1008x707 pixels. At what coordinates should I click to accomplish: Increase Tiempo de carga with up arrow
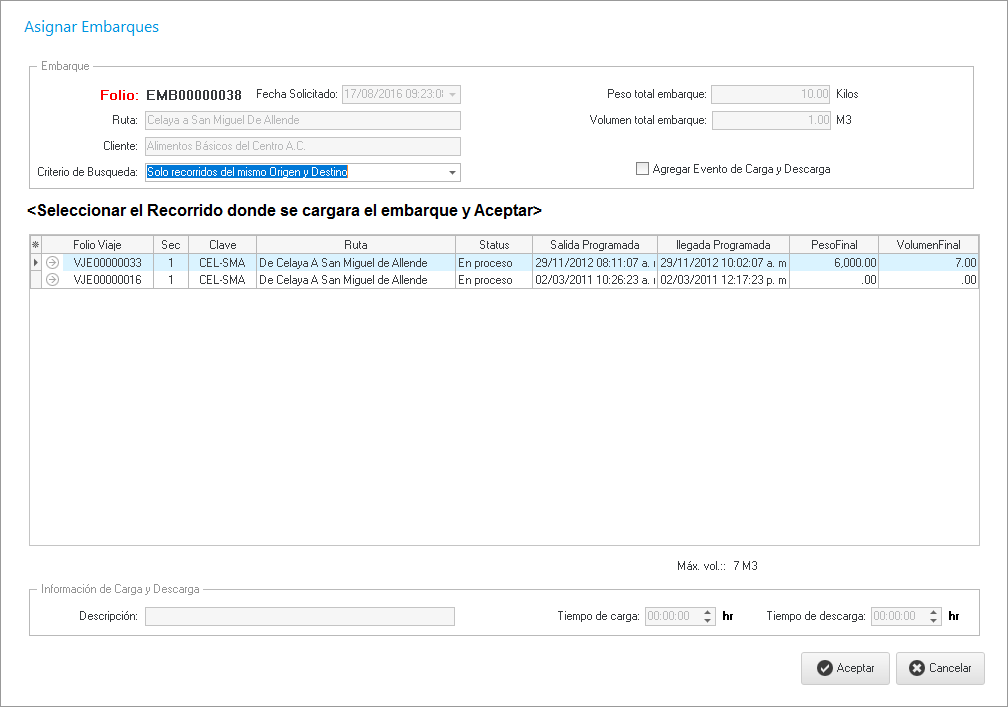708,612
